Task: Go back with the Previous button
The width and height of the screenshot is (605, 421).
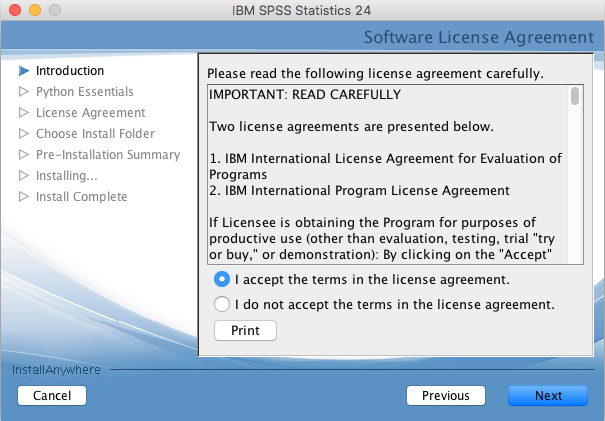Action: [x=446, y=396]
